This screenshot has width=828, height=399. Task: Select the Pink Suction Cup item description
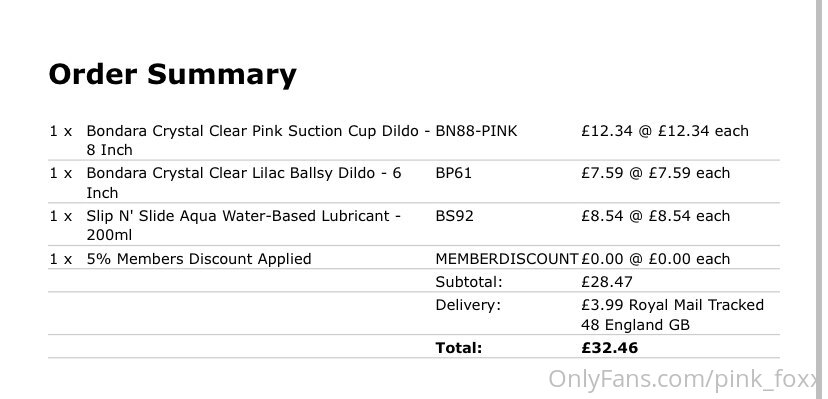[x=258, y=140]
